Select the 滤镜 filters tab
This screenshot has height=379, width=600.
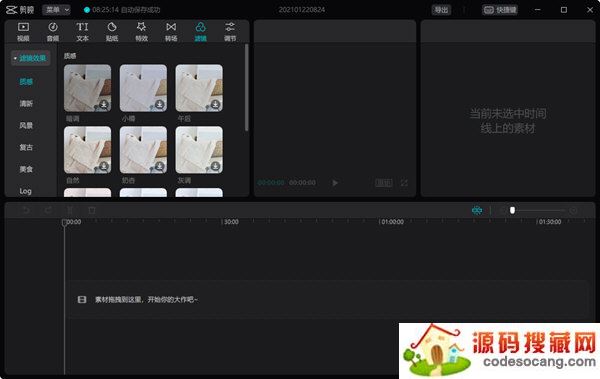pyautogui.click(x=201, y=31)
